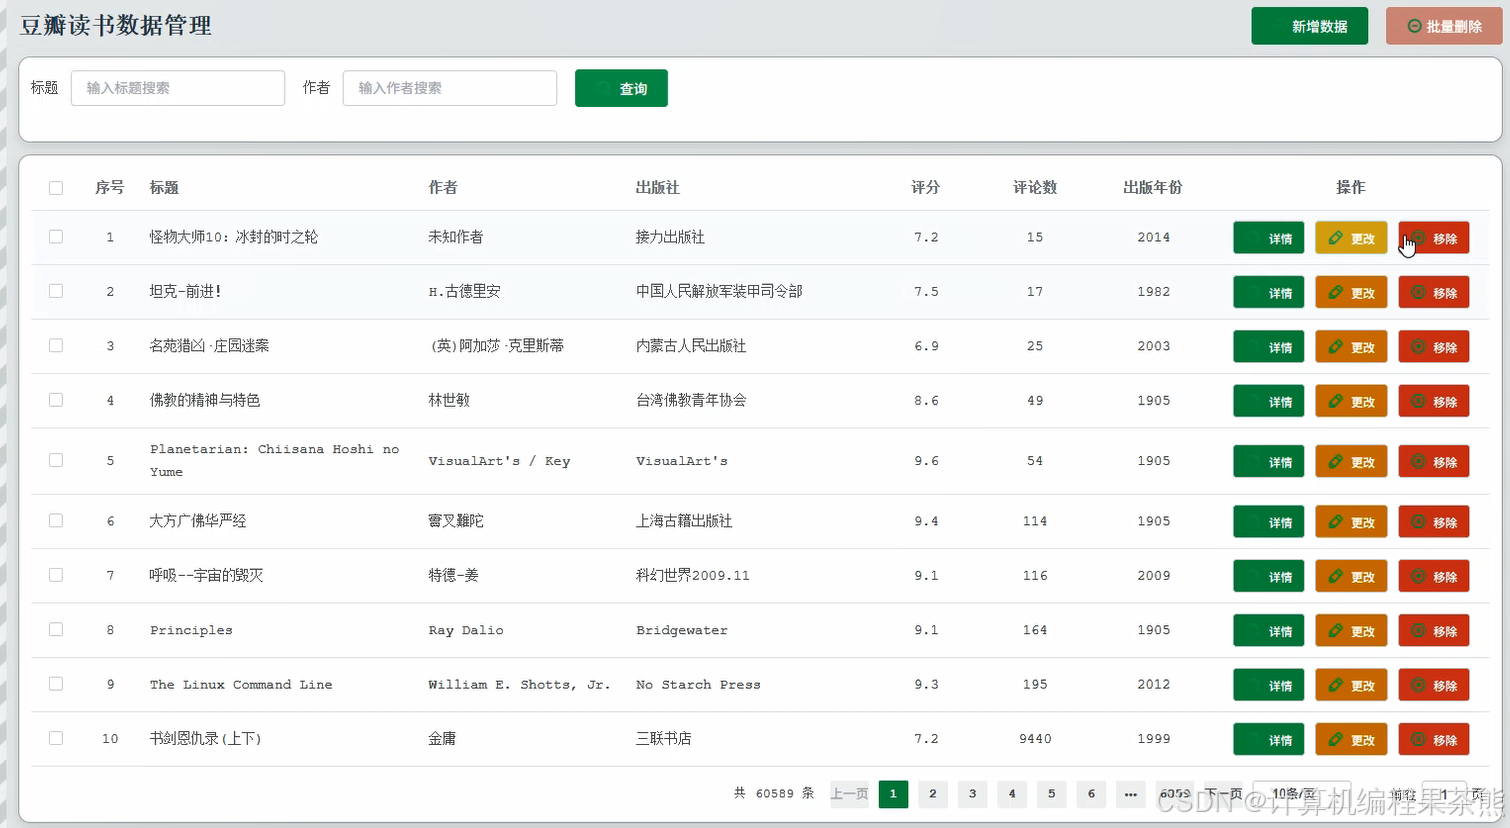Select the checkbox for 名苑猎凶·庄园迷案
This screenshot has height=828, width=1510.
point(56,345)
